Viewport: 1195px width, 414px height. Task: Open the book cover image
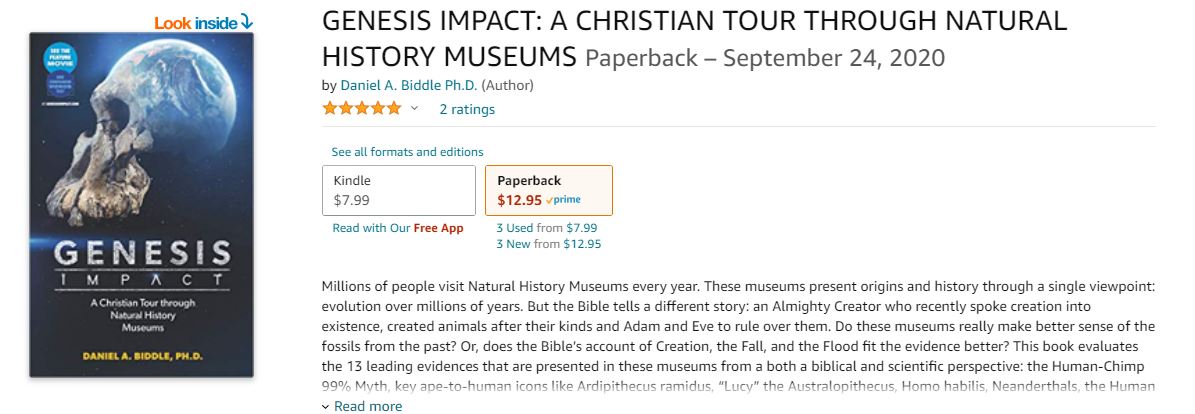point(142,205)
